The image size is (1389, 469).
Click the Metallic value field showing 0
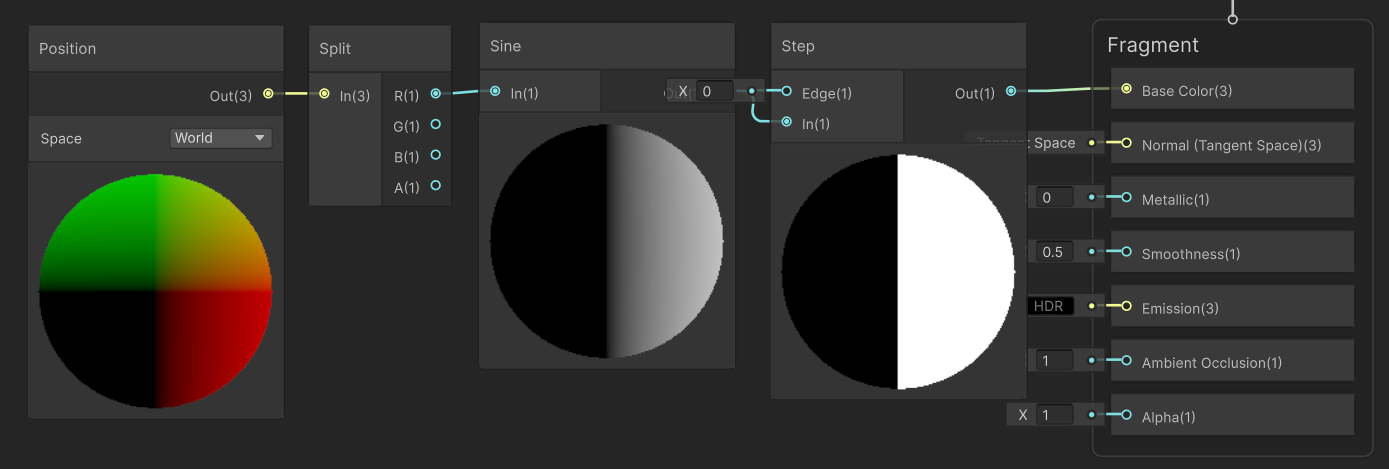pyautogui.click(x=1054, y=198)
